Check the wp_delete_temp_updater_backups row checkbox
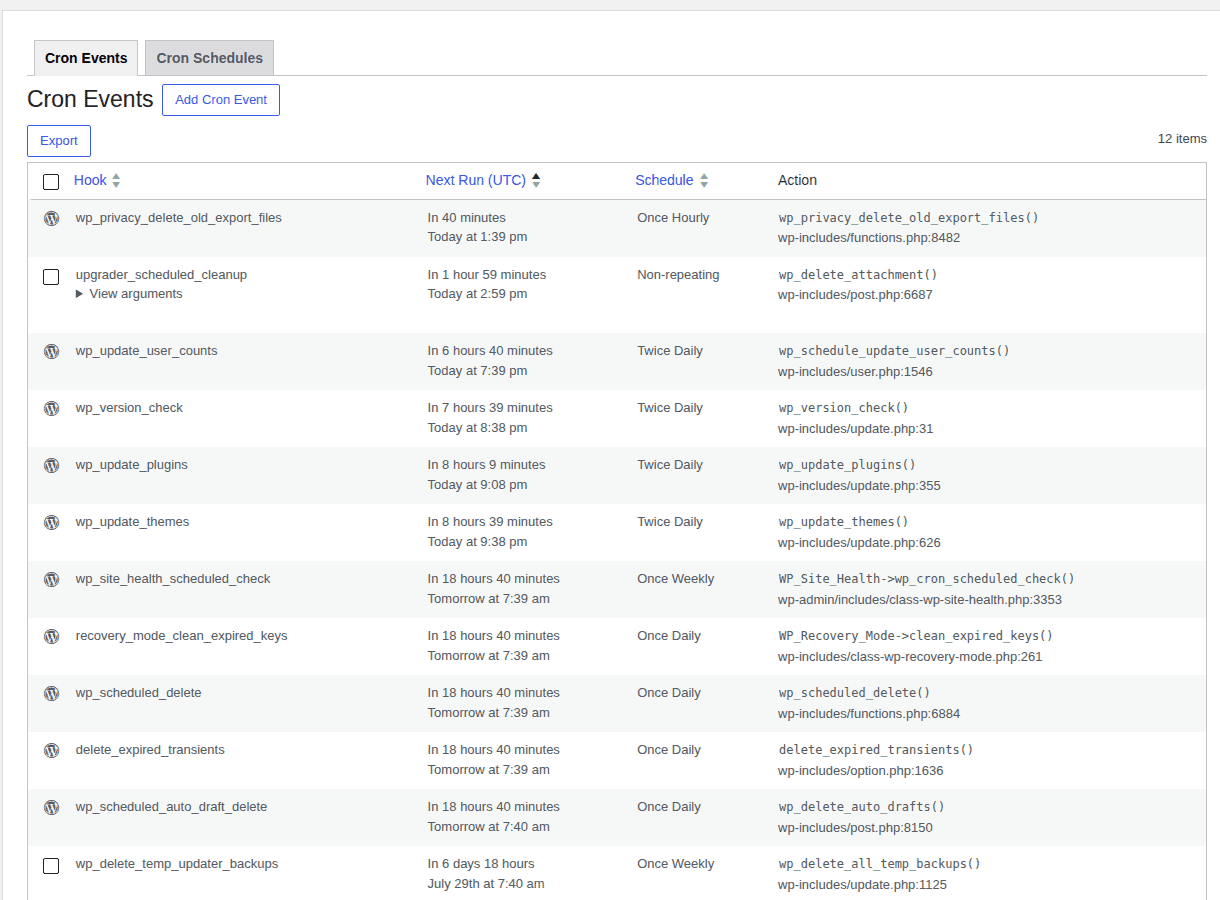 click(51, 866)
